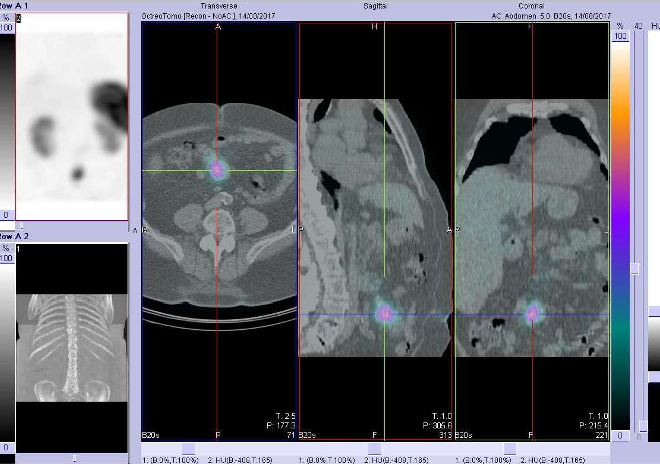This screenshot has height=464, width=660.
Task: Click the hot spot in the Transverse view
Action: [217, 171]
